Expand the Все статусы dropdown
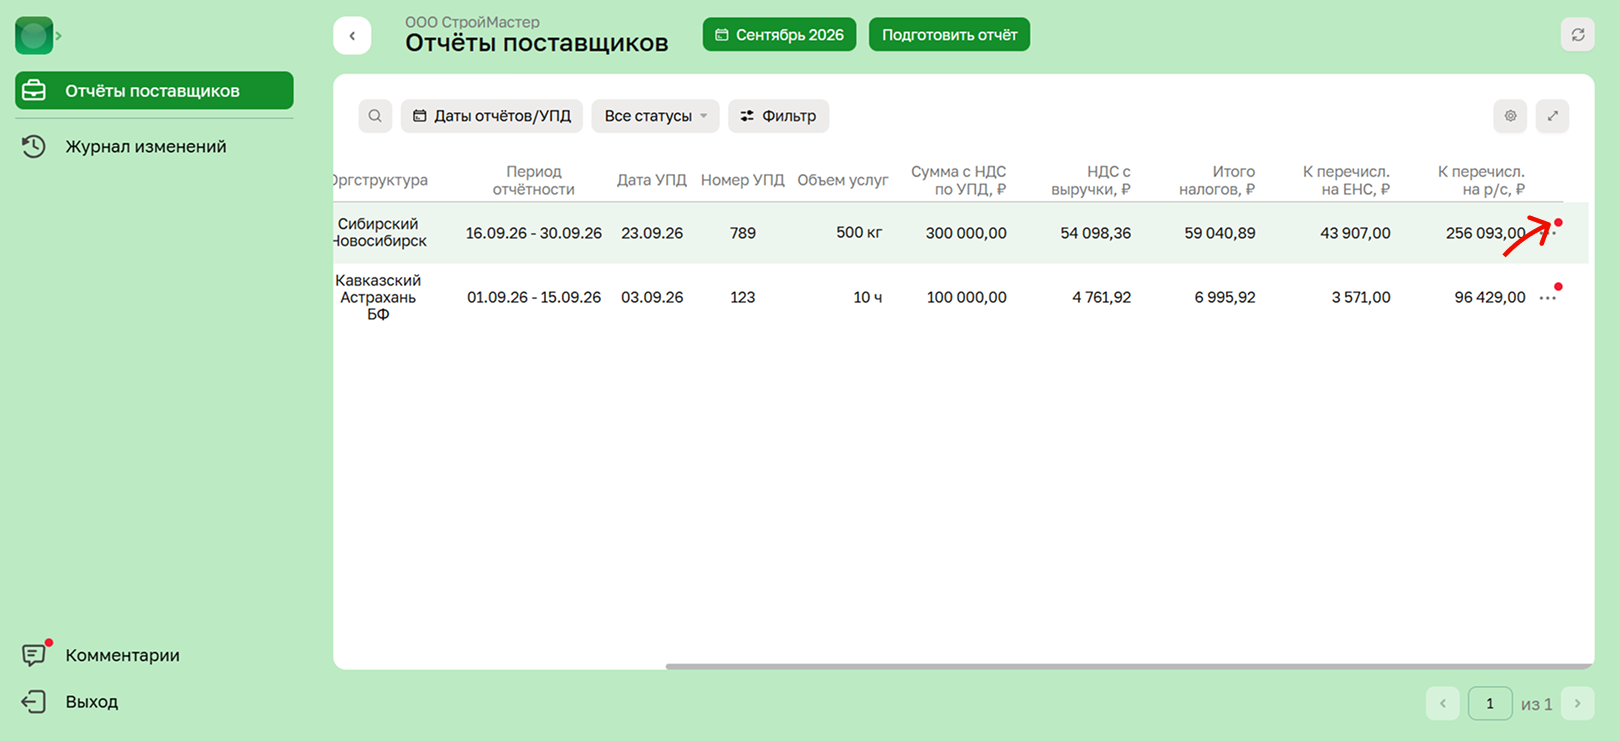 click(x=655, y=116)
